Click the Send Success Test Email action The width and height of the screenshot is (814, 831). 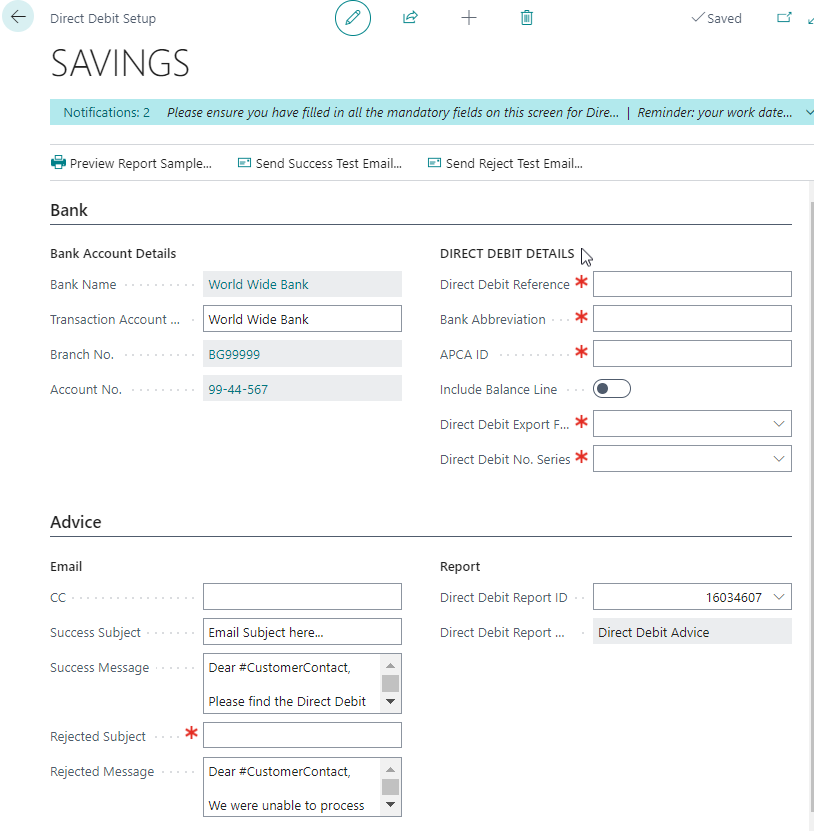click(x=326, y=162)
